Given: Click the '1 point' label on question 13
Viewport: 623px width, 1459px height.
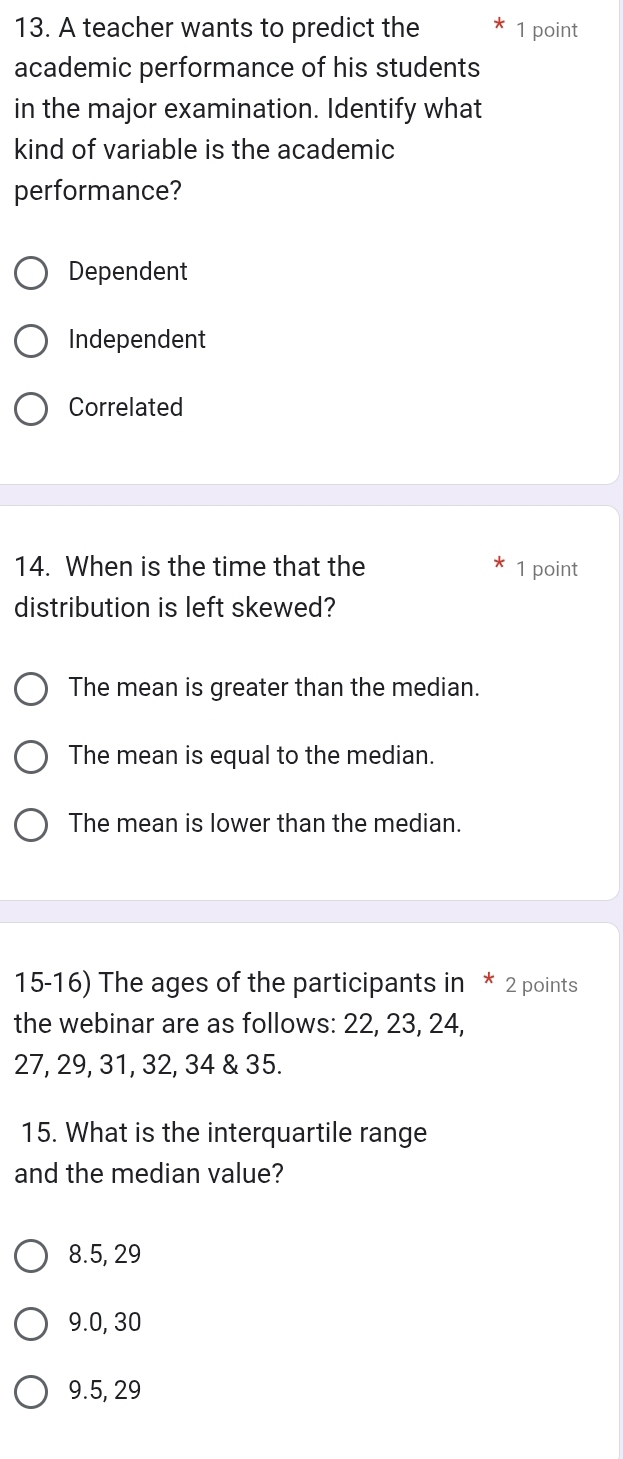Looking at the screenshot, I should click(x=547, y=30).
